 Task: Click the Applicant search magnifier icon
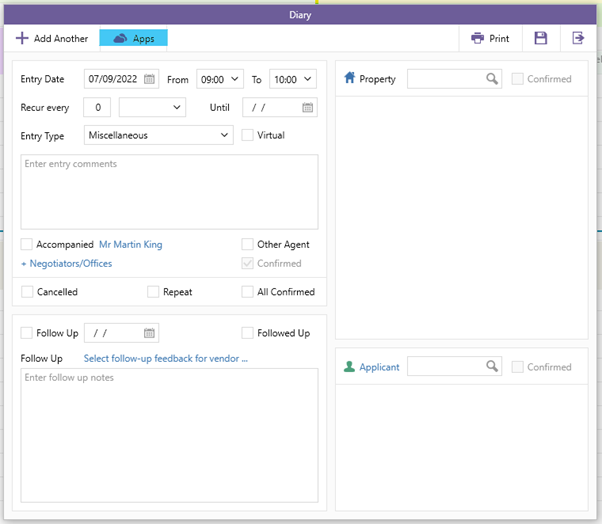pos(492,367)
